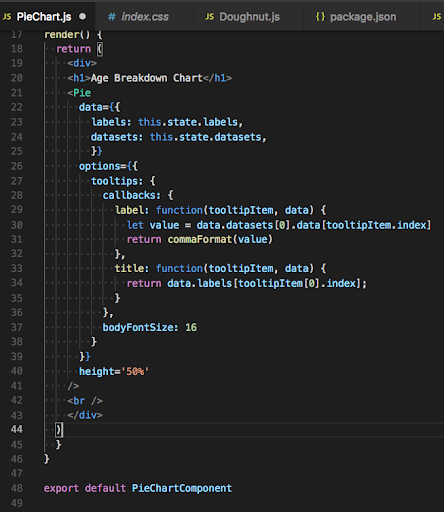This screenshot has width=444, height=512.
Task: Open the Doughnut.js tab
Action: point(248,17)
